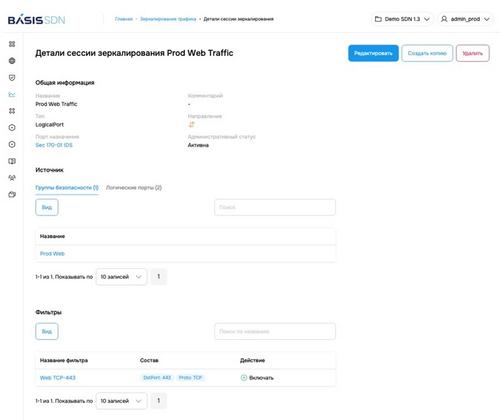
Task: Open records-per-page dropdown under security groups table
Action: (121, 277)
